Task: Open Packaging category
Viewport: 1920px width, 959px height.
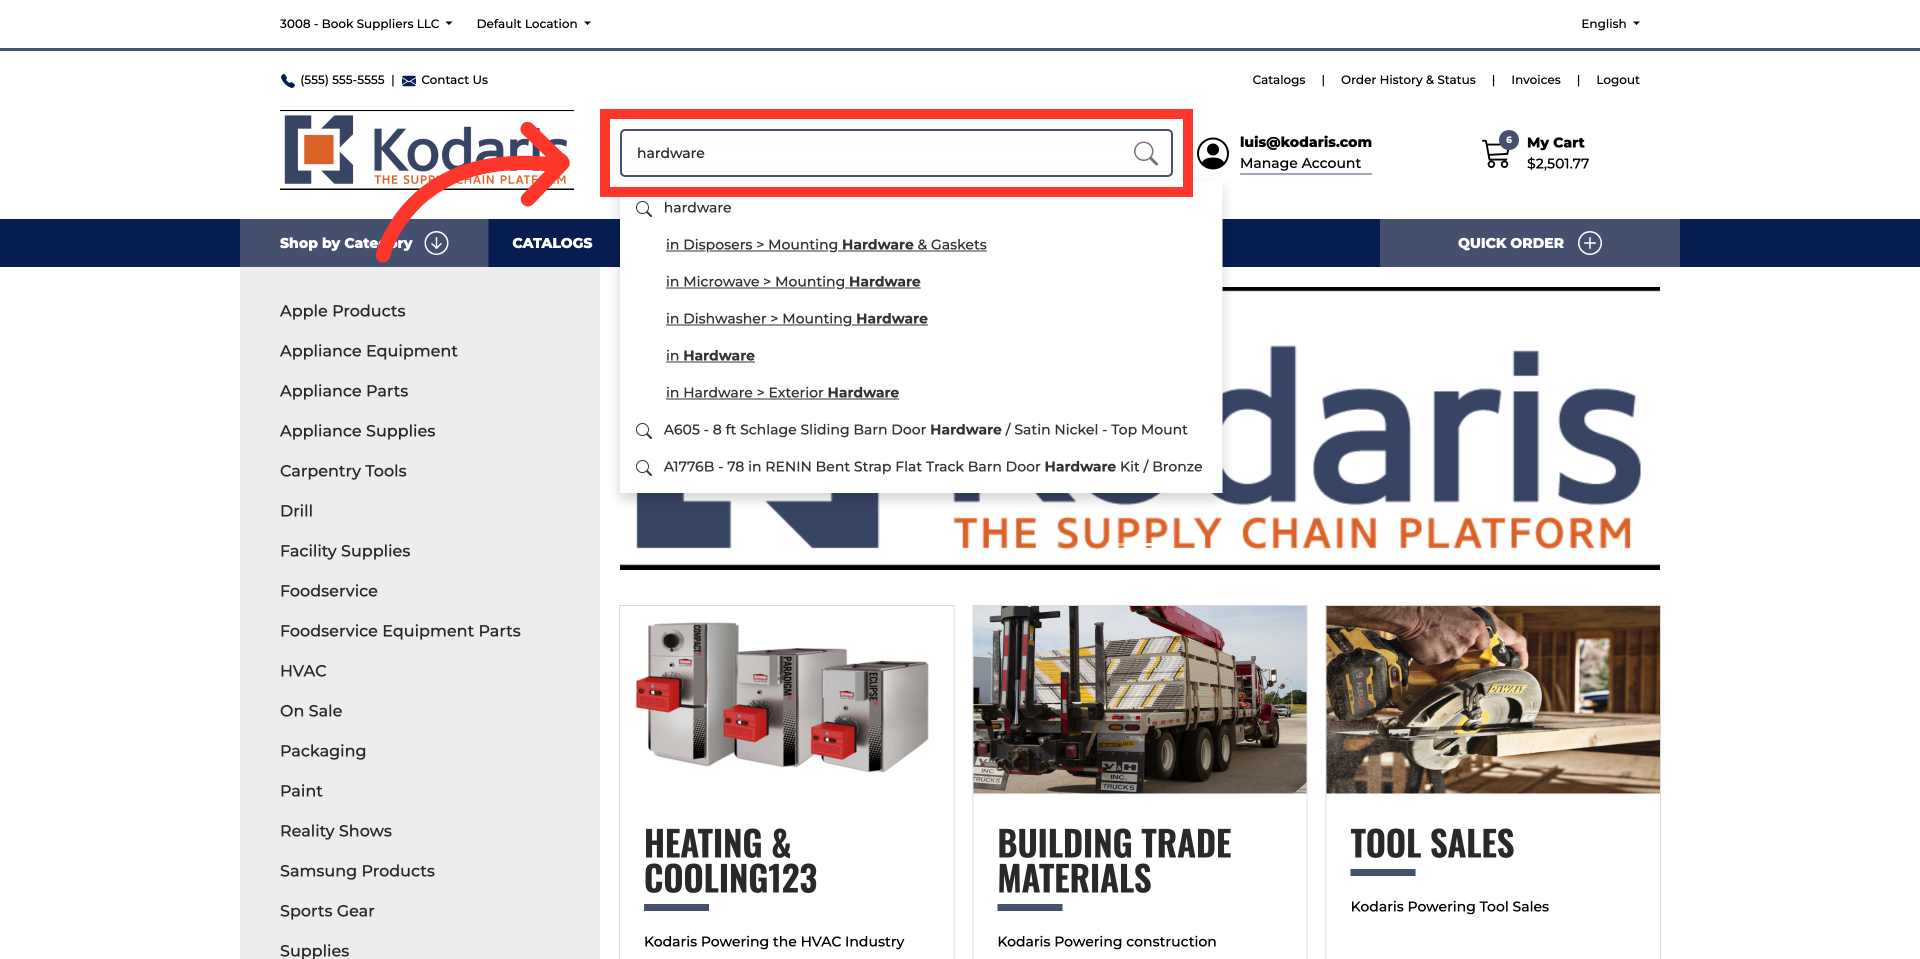Action: tap(323, 751)
